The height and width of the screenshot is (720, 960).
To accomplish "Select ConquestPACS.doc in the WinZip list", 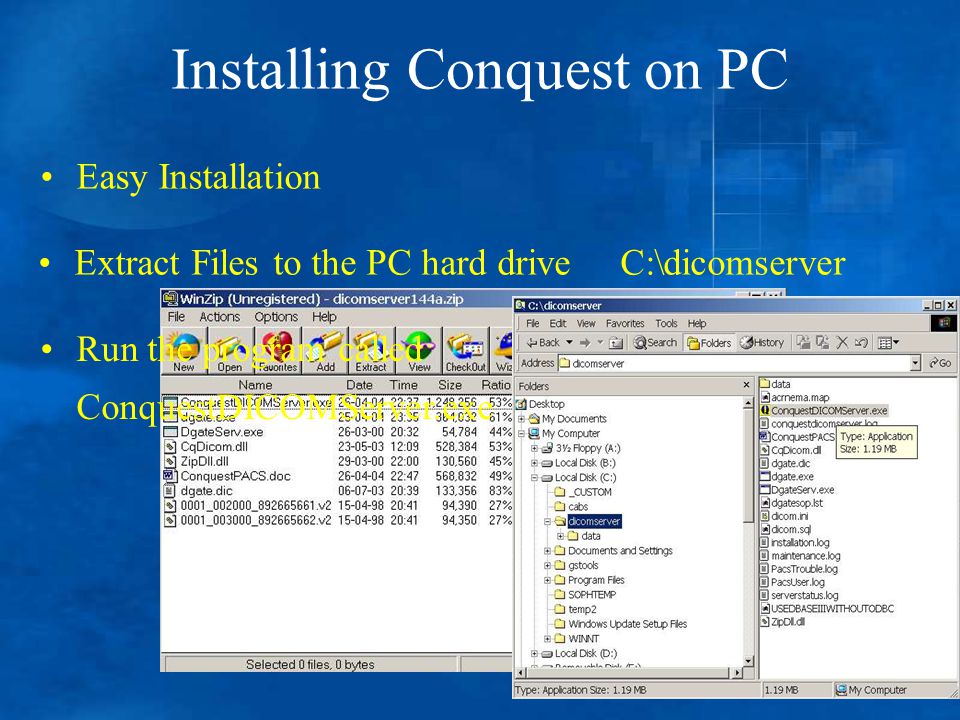I will 235,476.
